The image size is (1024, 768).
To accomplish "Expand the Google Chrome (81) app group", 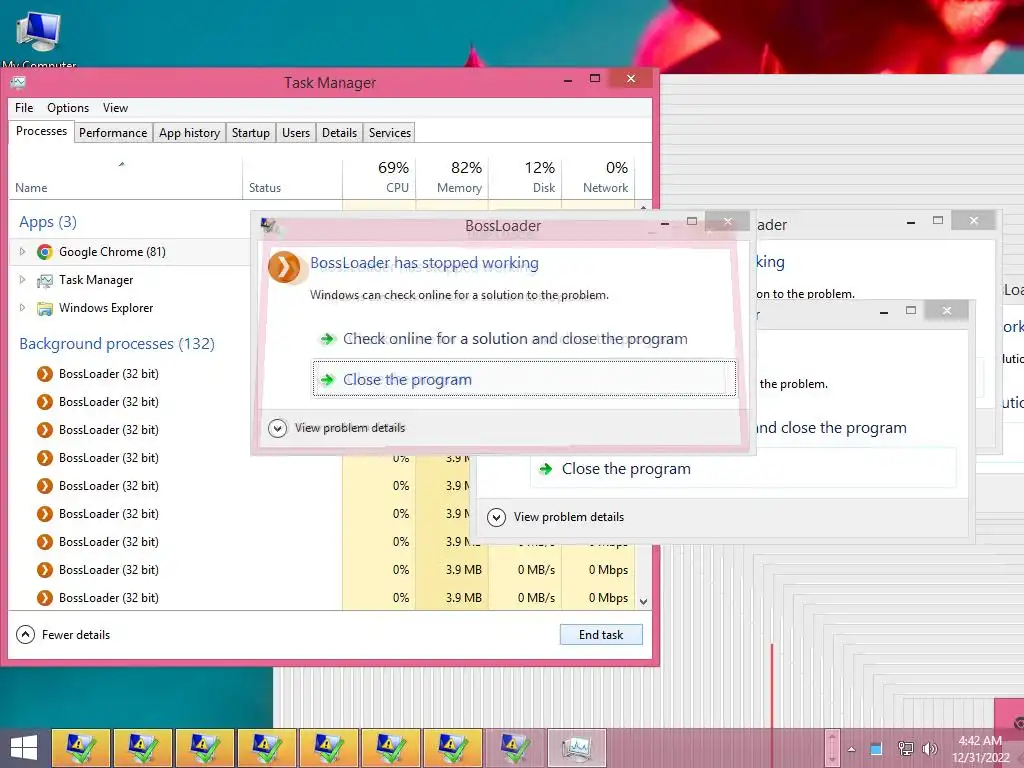I will (x=22, y=251).
